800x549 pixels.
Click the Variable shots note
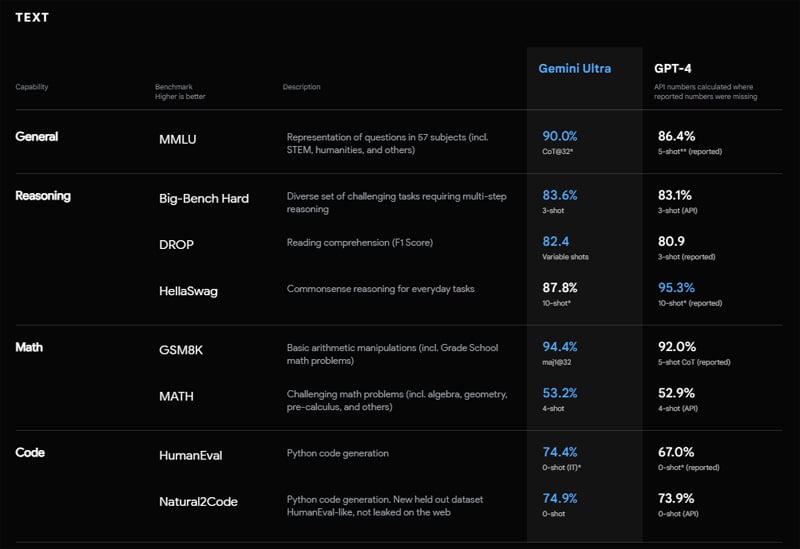tap(565, 257)
